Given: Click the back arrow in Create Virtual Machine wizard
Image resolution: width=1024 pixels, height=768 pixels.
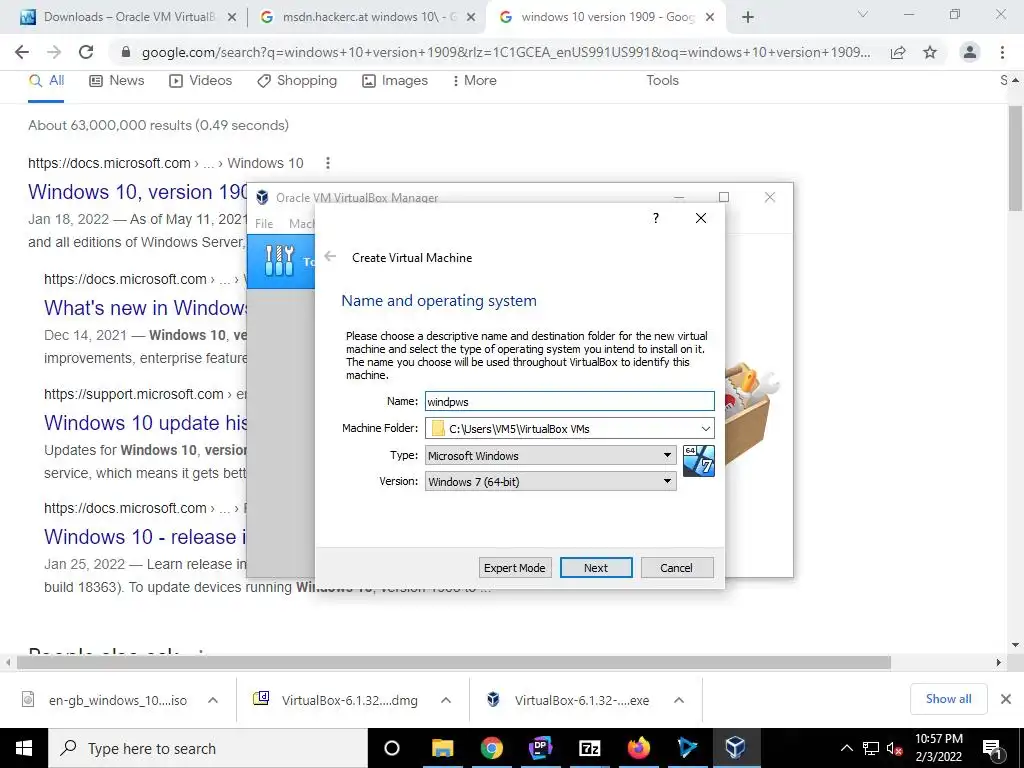Looking at the screenshot, I should click(x=330, y=257).
